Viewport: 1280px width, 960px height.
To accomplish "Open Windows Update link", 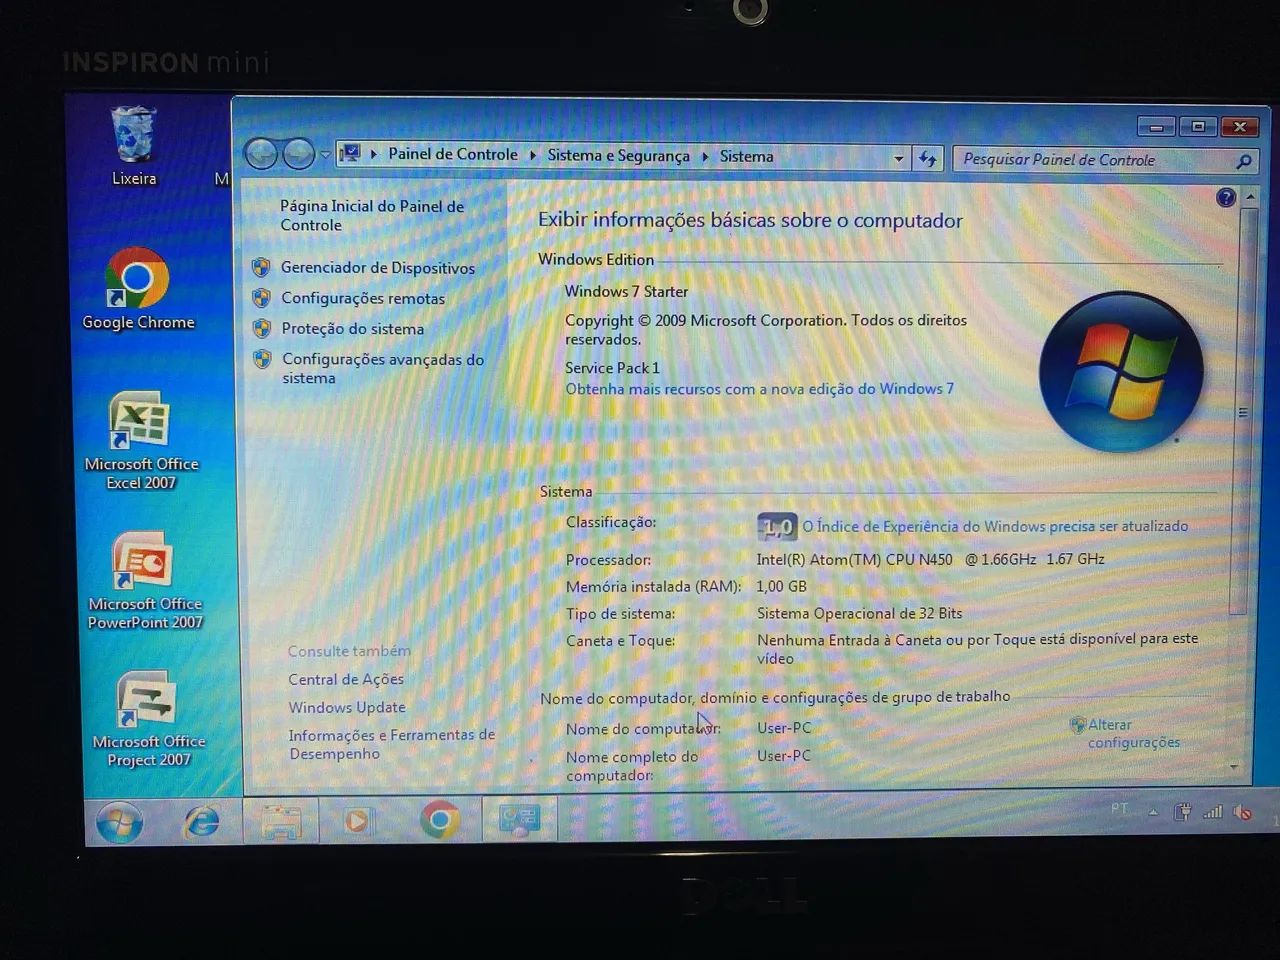I will (x=347, y=707).
